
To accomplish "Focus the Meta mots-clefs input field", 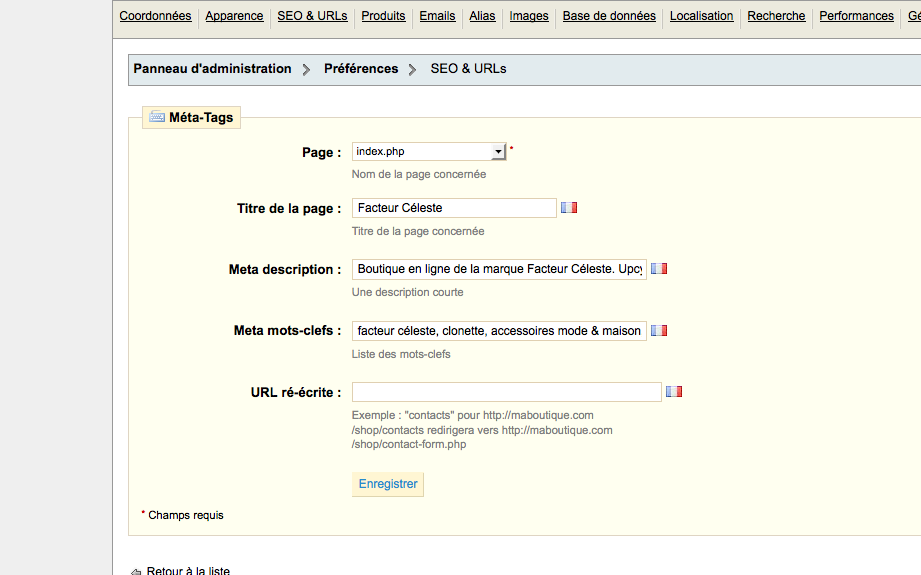I will [x=499, y=331].
